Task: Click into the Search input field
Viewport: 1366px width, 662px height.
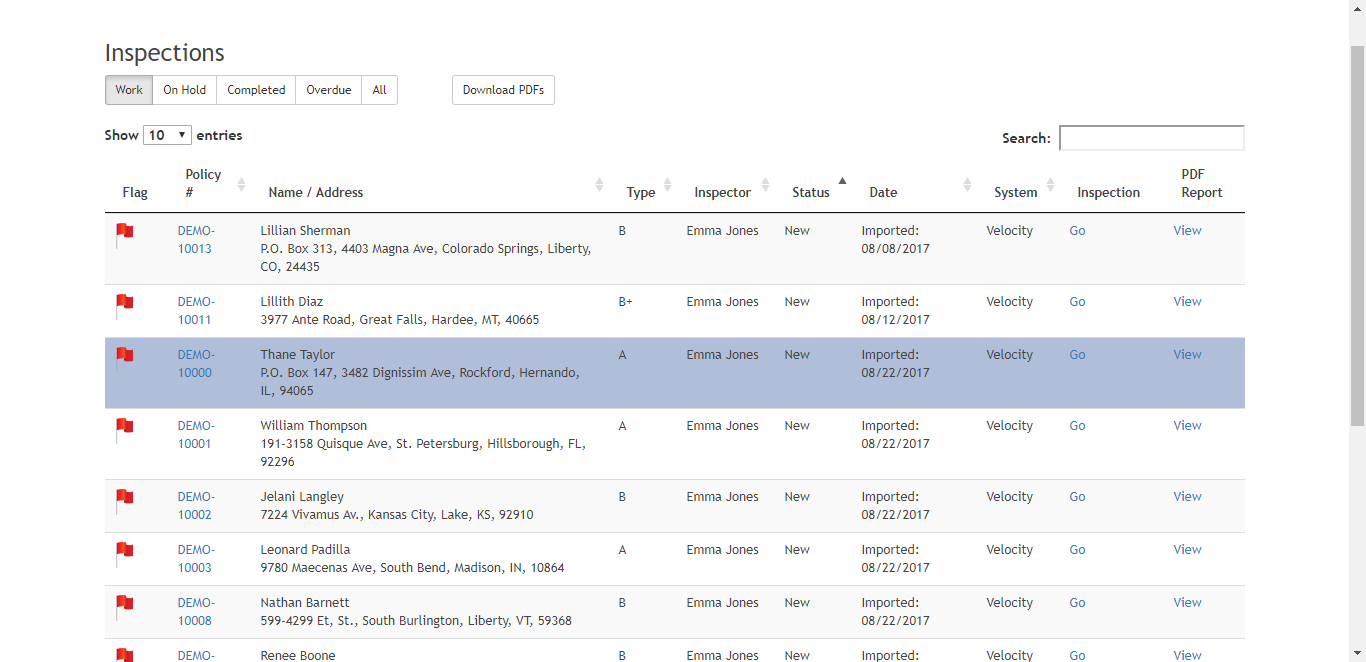Action: tap(1151, 138)
